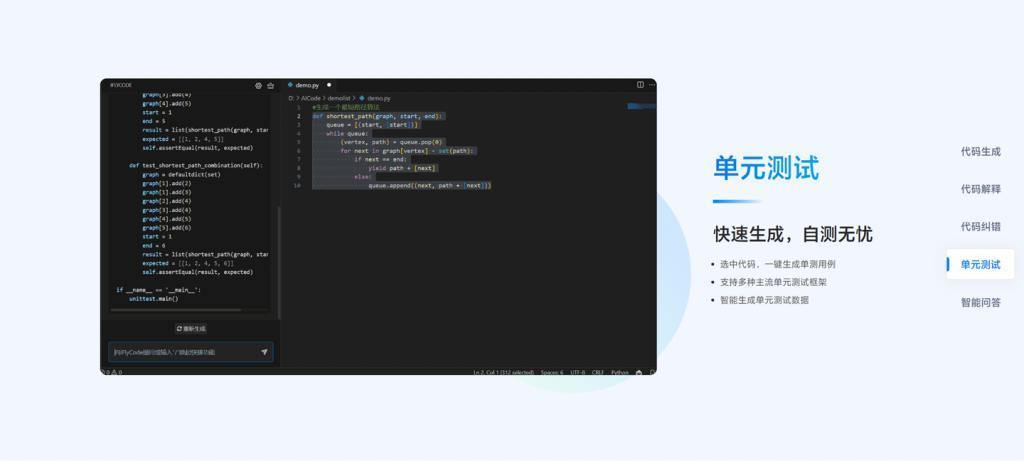
Task: Click the editor minimap highlight
Action: click(x=641, y=106)
